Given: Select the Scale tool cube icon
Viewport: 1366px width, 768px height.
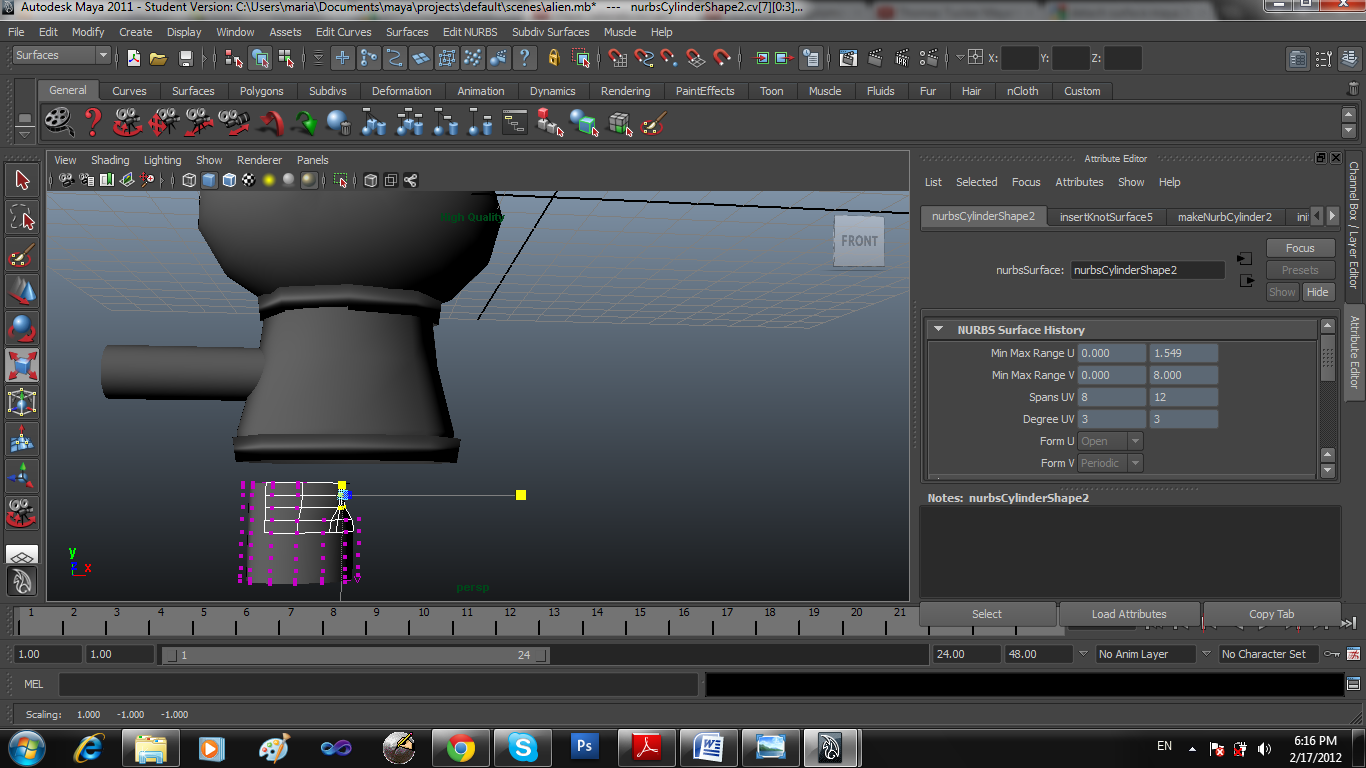Looking at the screenshot, I should point(22,366).
